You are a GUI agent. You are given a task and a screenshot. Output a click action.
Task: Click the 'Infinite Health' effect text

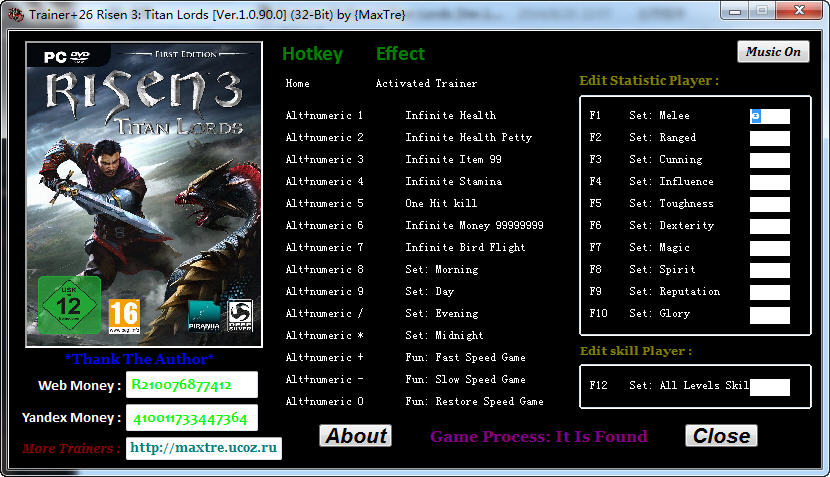coord(450,115)
